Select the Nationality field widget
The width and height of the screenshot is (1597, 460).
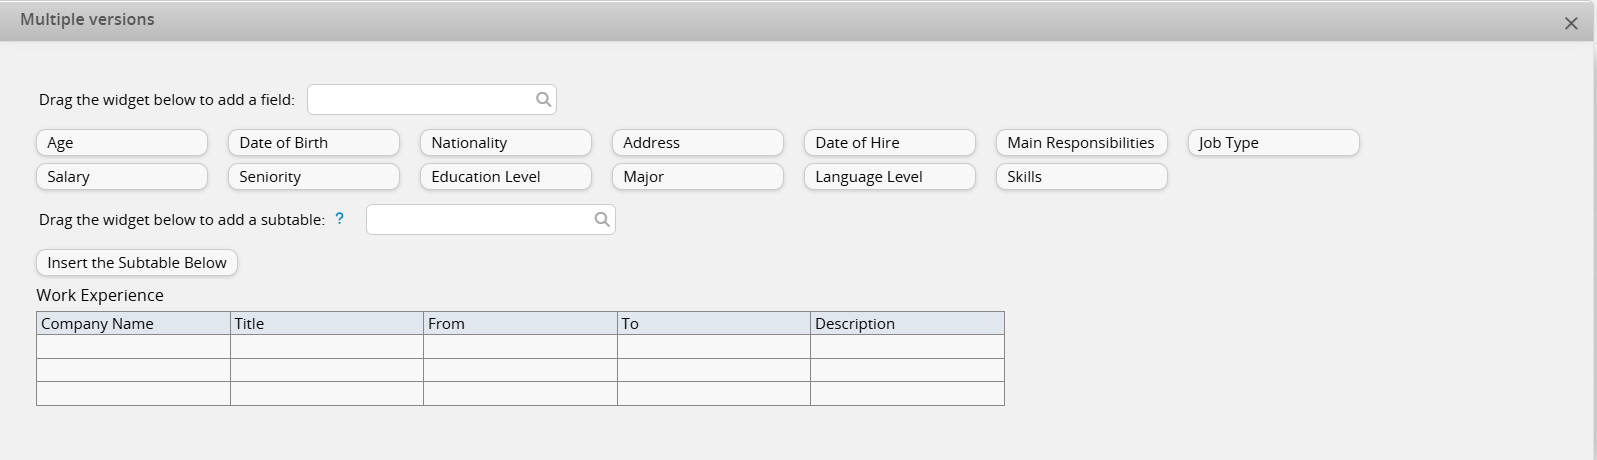pyautogui.click(x=506, y=143)
